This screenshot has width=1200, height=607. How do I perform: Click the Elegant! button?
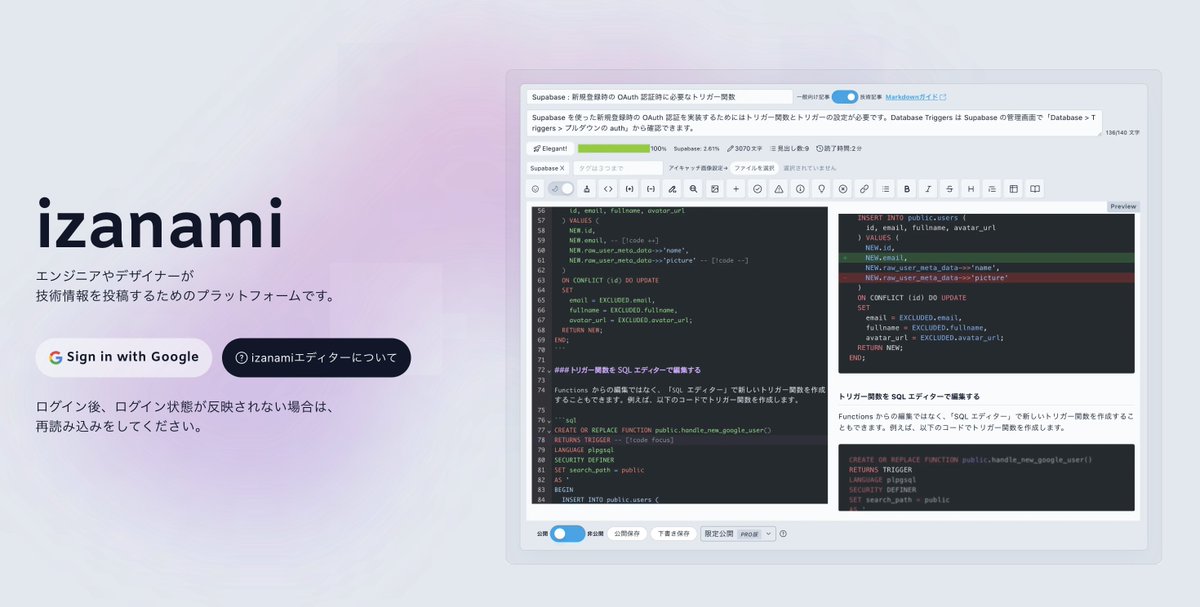point(551,148)
